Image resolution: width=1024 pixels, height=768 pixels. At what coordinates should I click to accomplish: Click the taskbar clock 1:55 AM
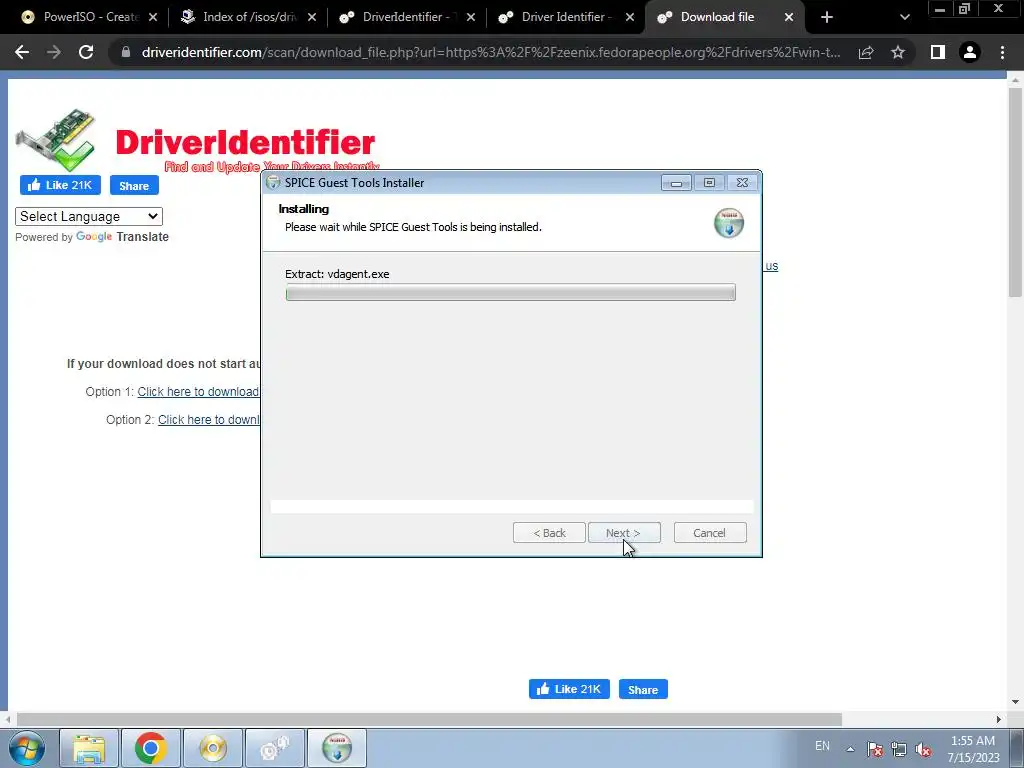[973, 741]
